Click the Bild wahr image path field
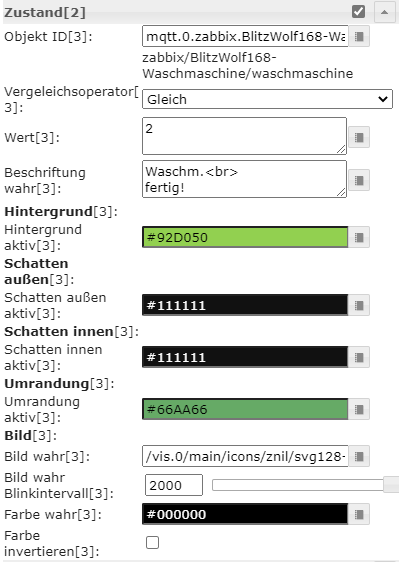Screen dimensions: 416x562 [x=245, y=456]
